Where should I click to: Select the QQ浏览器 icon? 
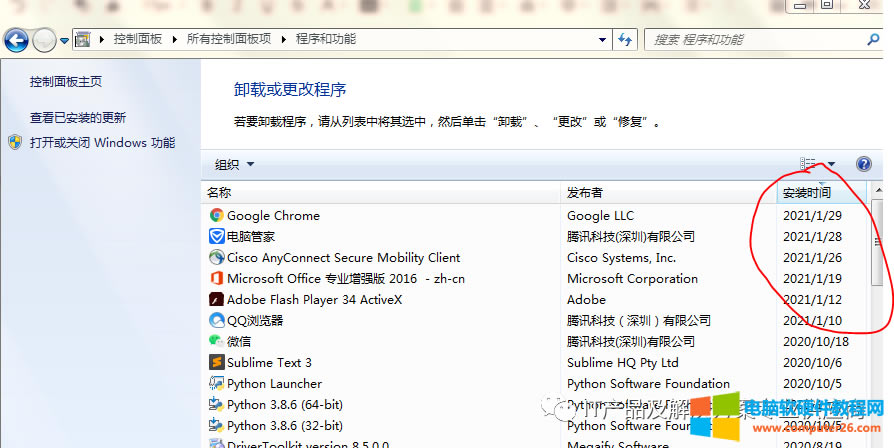coord(216,320)
